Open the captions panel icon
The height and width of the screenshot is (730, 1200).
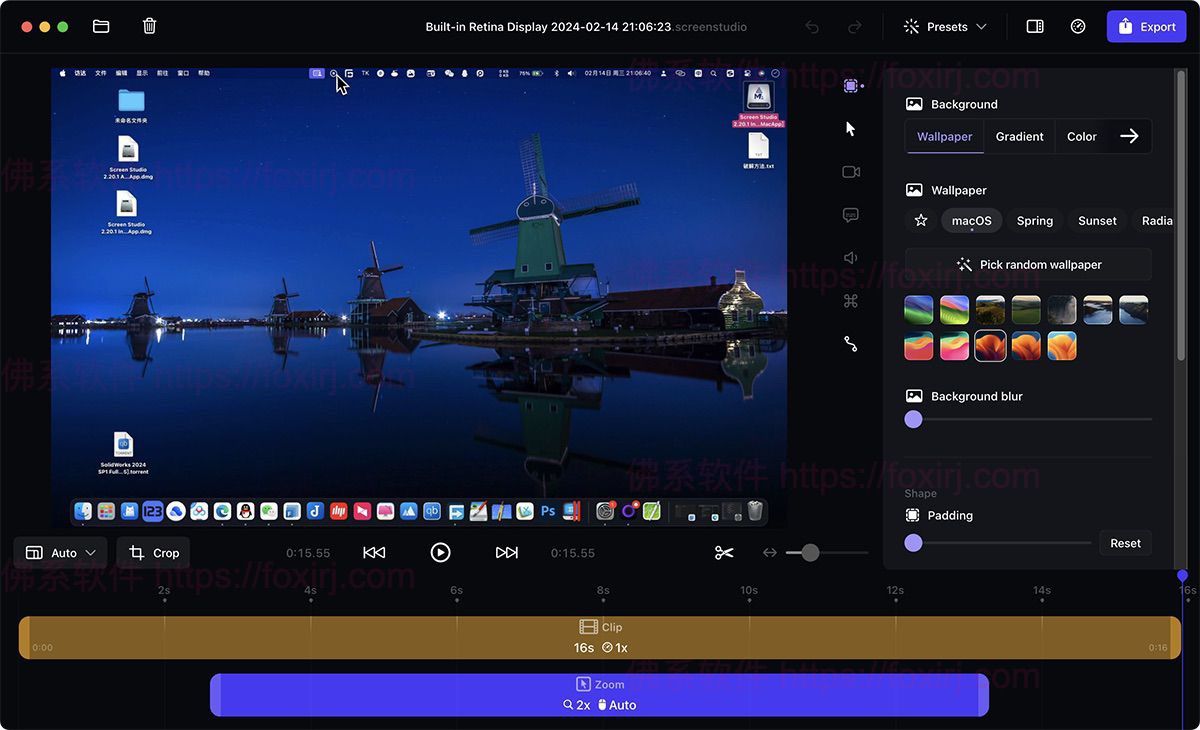850,214
